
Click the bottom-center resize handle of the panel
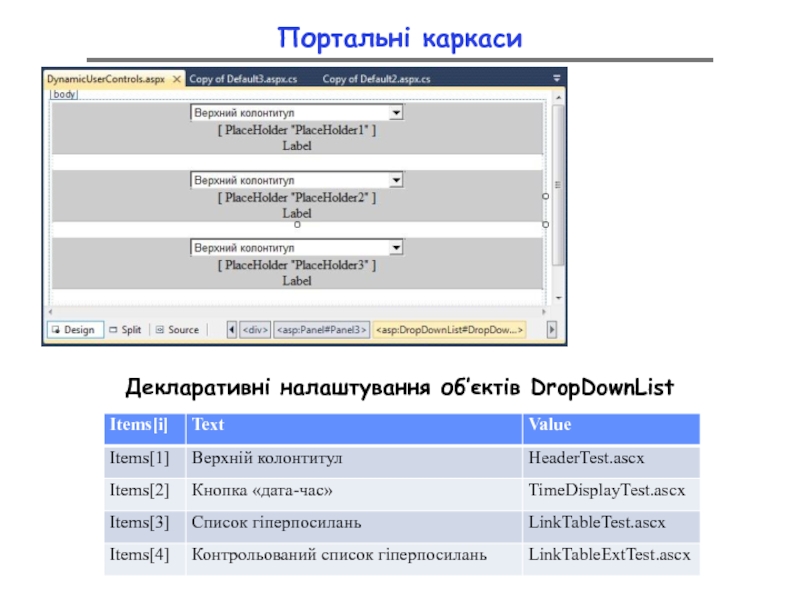click(297, 224)
